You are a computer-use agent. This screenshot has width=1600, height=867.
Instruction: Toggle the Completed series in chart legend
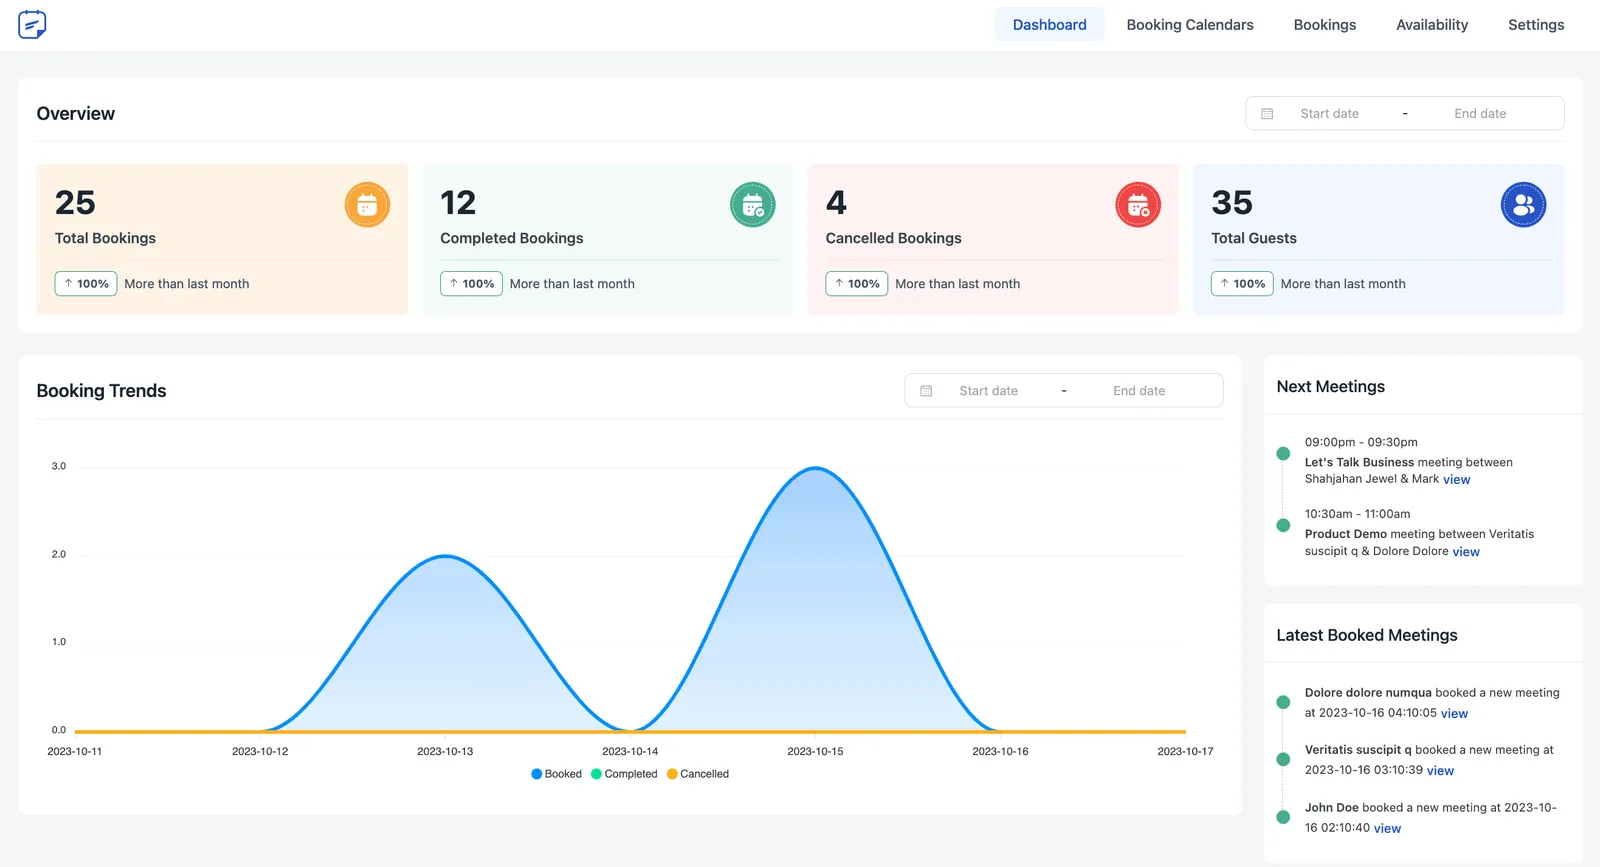point(624,774)
